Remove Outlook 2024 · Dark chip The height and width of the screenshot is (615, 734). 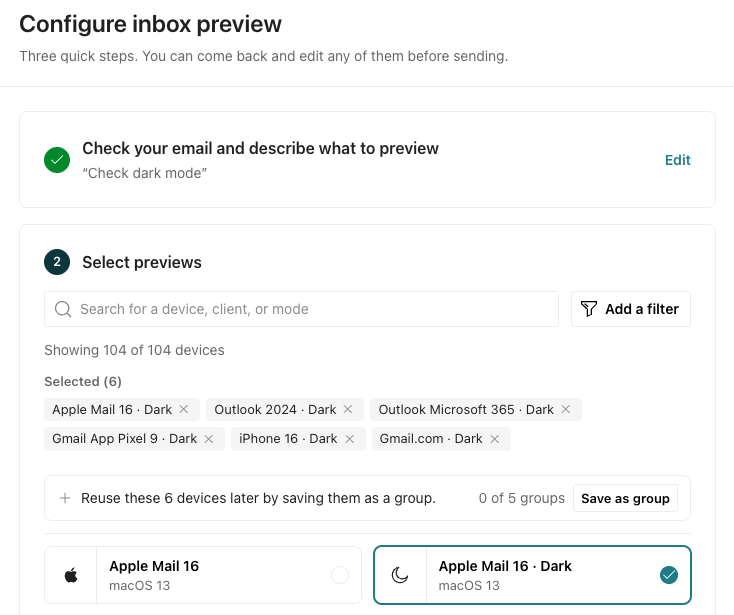[x=348, y=409]
